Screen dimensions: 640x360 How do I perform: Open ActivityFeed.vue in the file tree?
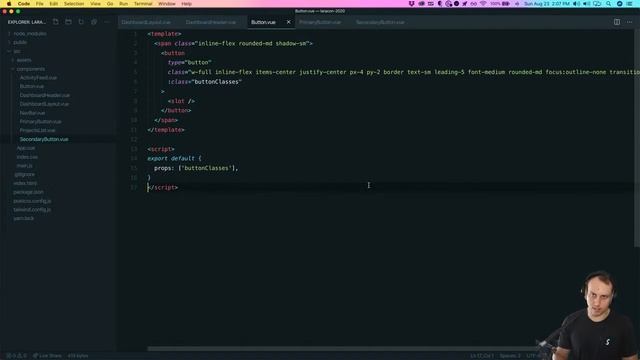click(x=38, y=78)
